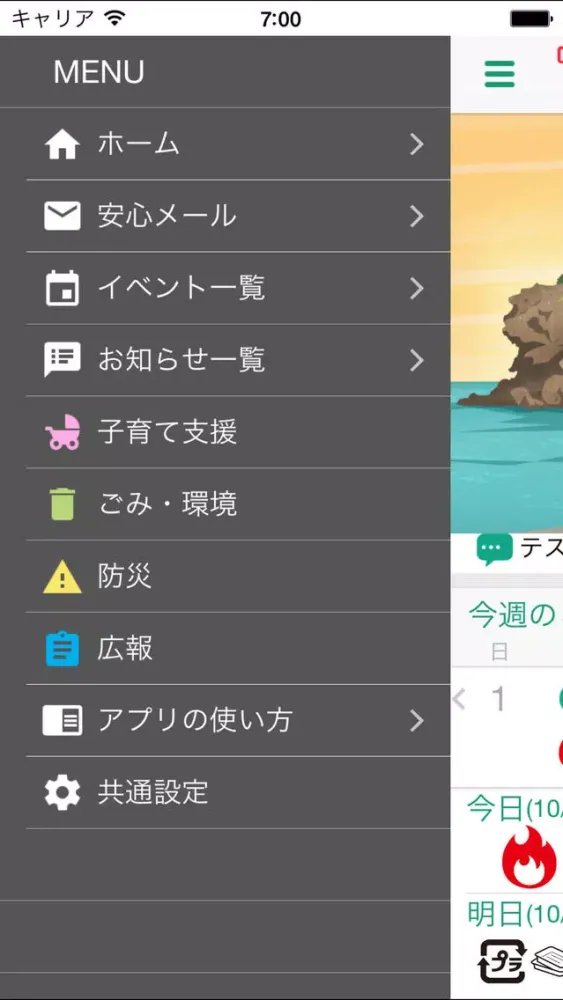Close menu with green hamburger icon
Viewport: 563px width, 1000px height.
click(499, 75)
